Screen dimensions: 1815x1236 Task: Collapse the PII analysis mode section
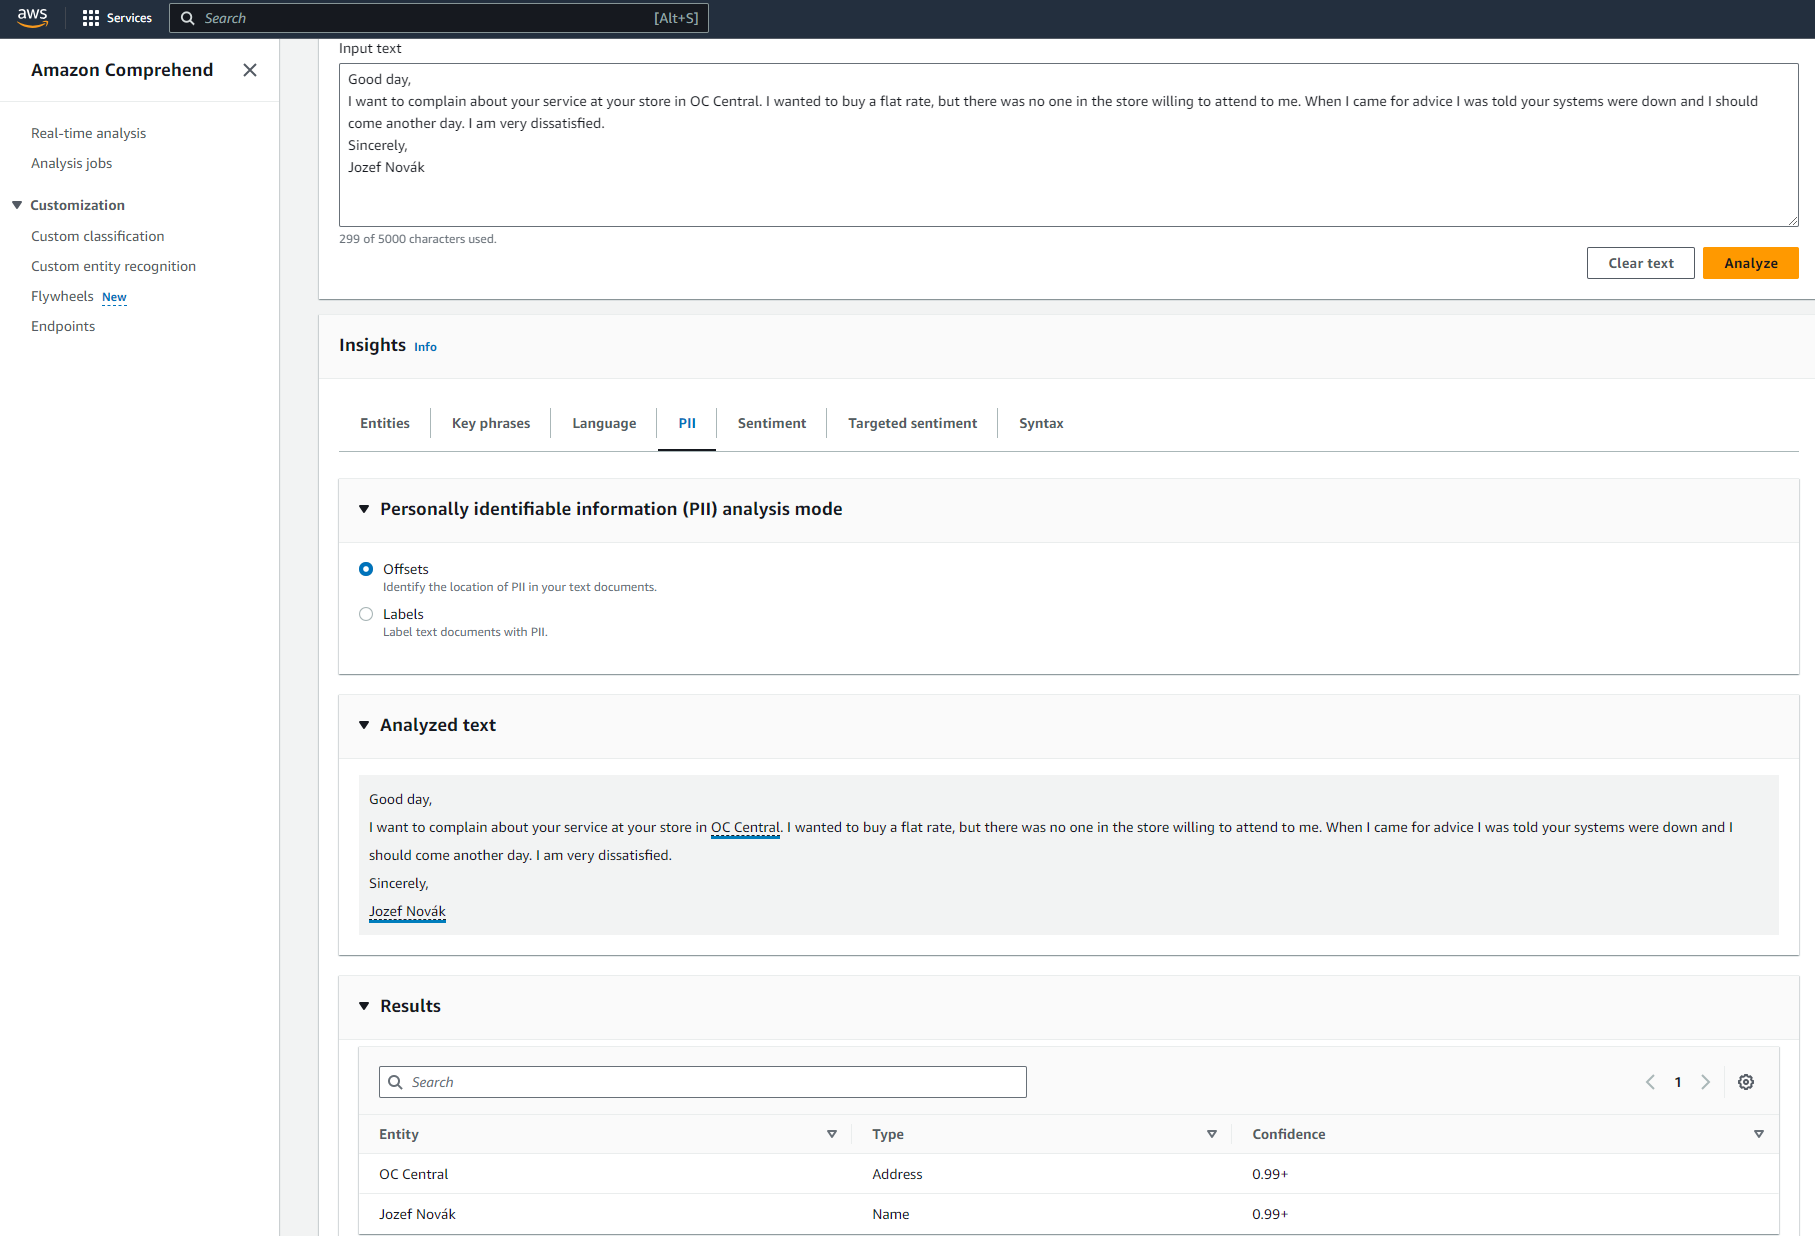[364, 509]
